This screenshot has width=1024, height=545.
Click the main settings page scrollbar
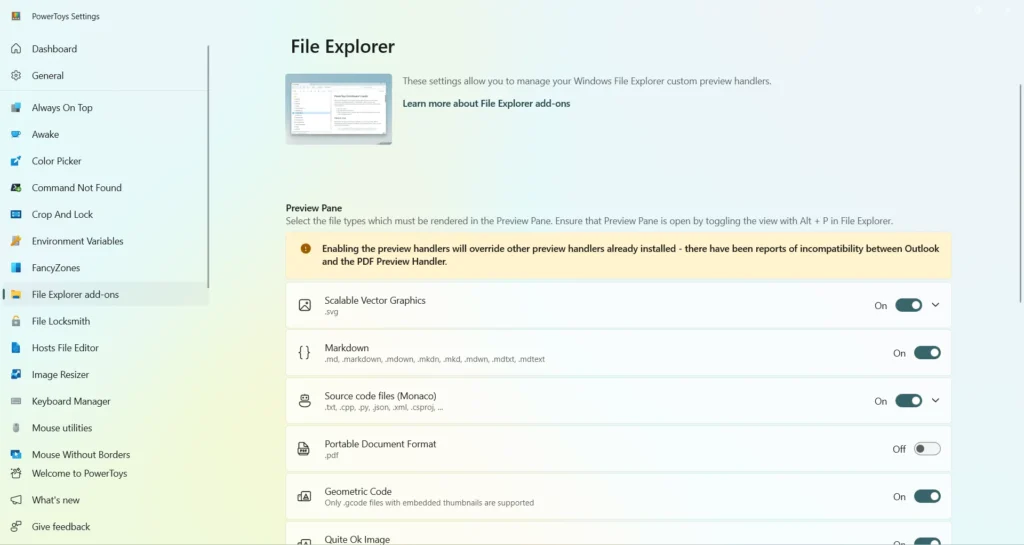click(1020, 193)
